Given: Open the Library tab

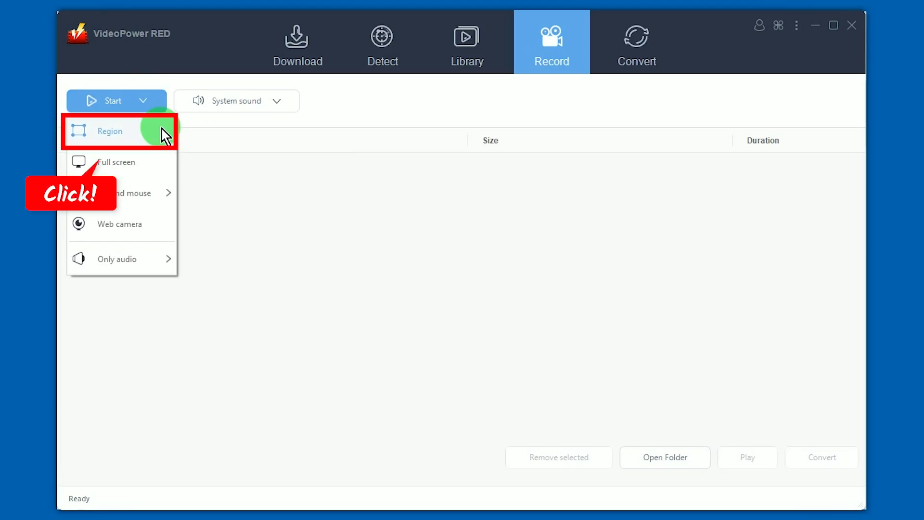Looking at the screenshot, I should click(x=467, y=45).
